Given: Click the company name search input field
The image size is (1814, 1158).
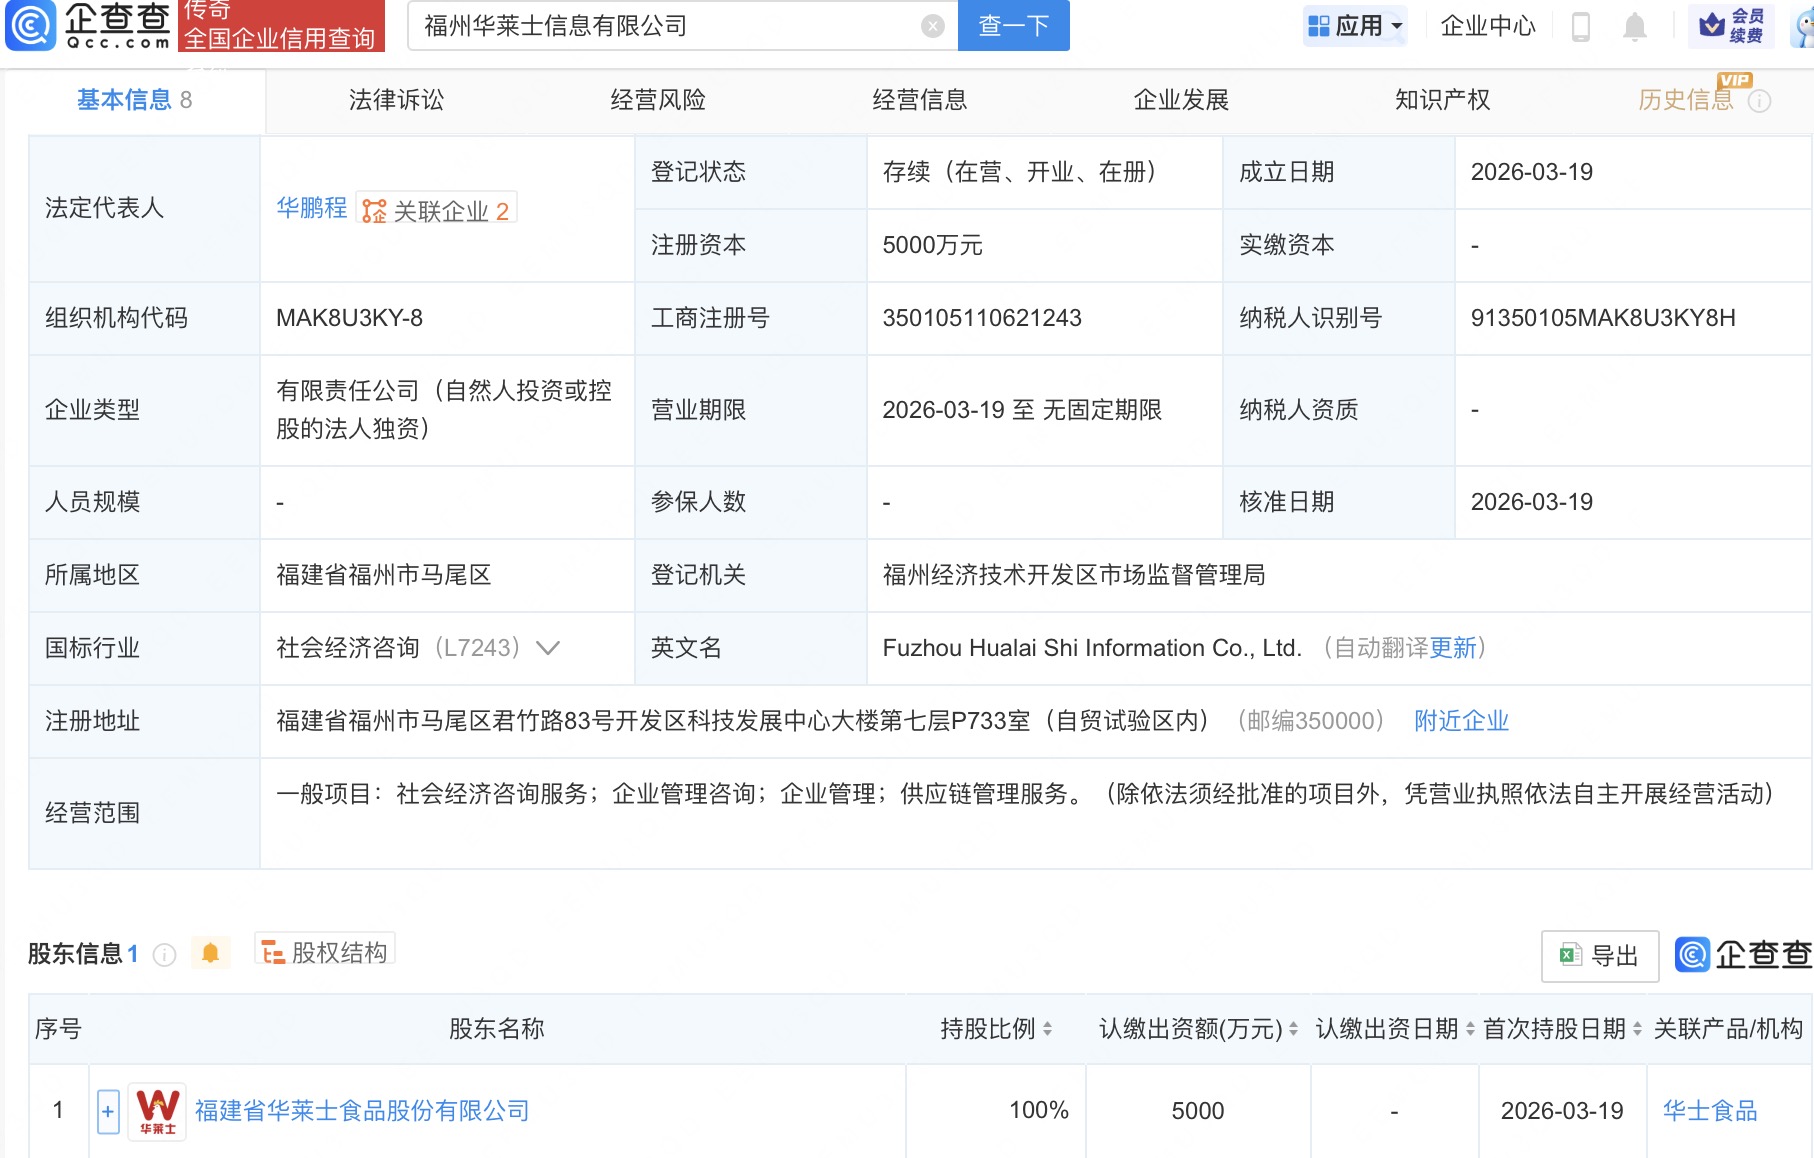Looking at the screenshot, I should (665, 26).
